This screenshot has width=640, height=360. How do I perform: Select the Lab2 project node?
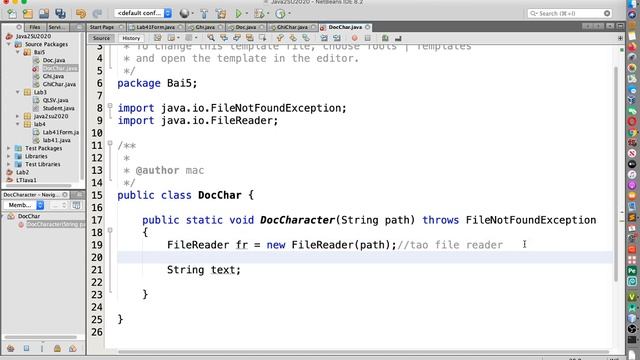[x=22, y=172]
